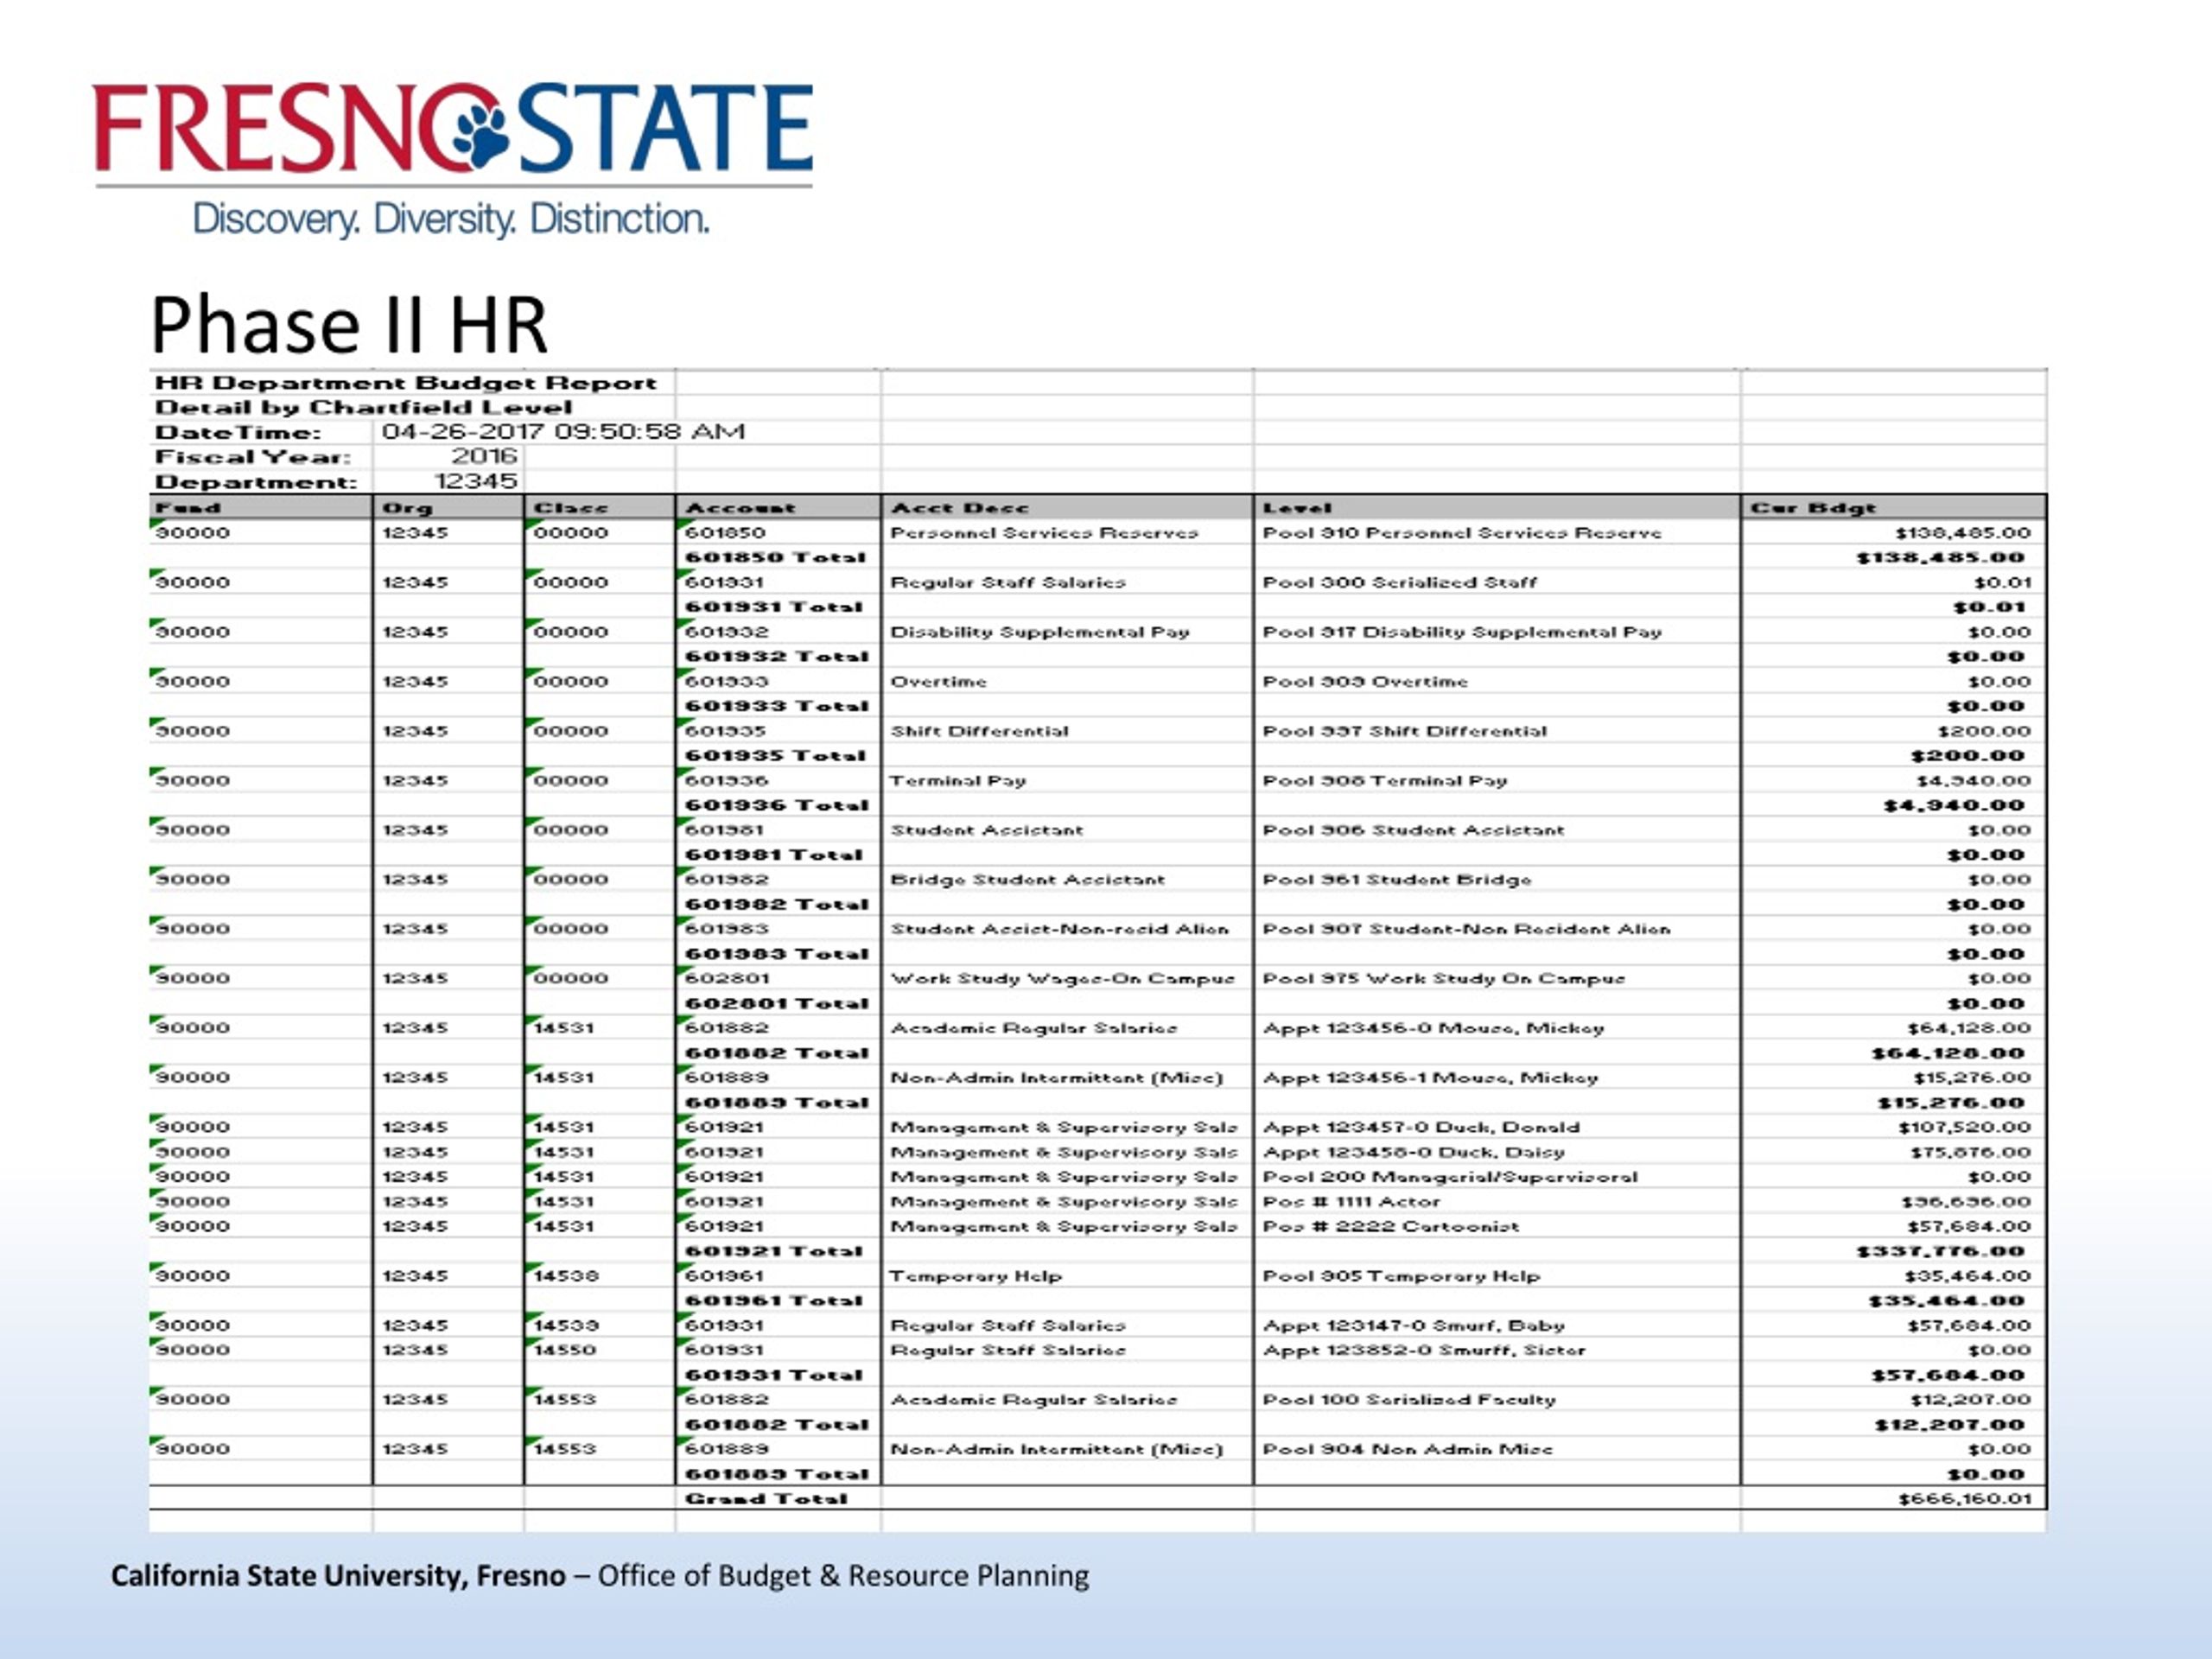Click the Org column header

pos(448,508)
